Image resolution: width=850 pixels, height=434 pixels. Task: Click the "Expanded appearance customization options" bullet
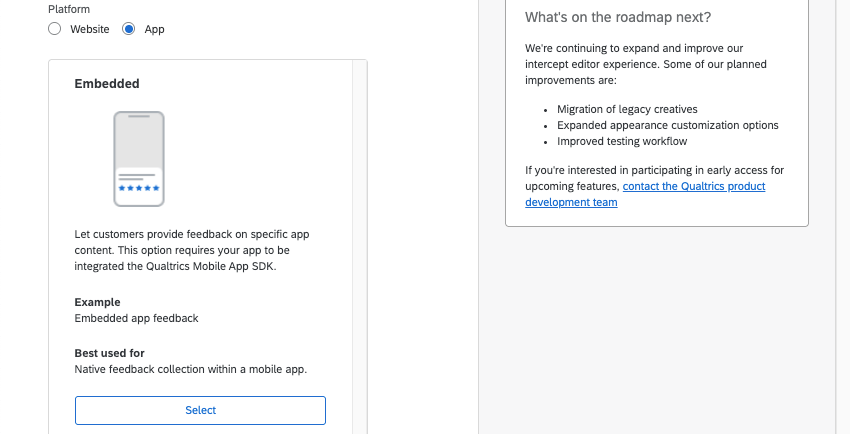[667, 125]
